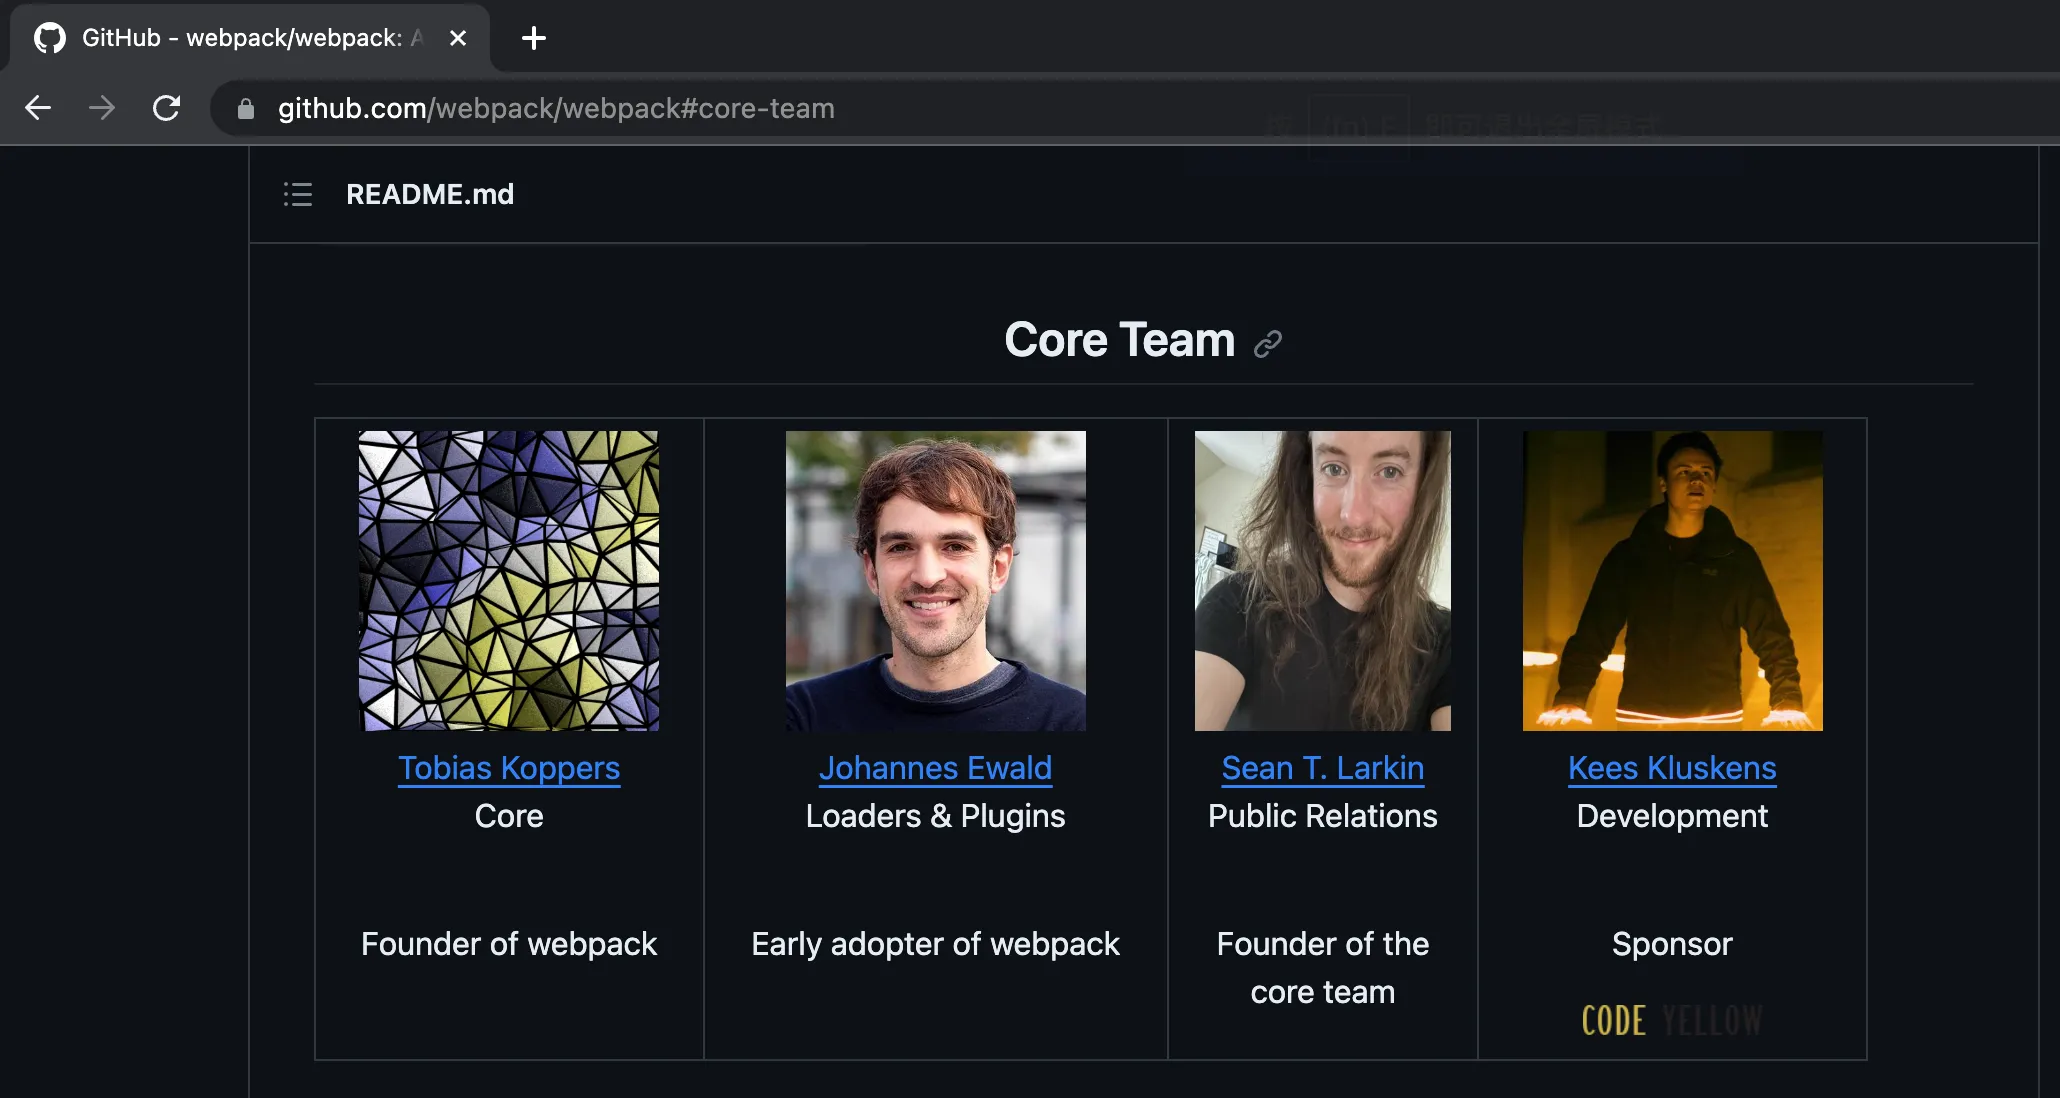Open Tobias Koppers profile link
Screen dimensions: 2060x1098
[x=509, y=768]
